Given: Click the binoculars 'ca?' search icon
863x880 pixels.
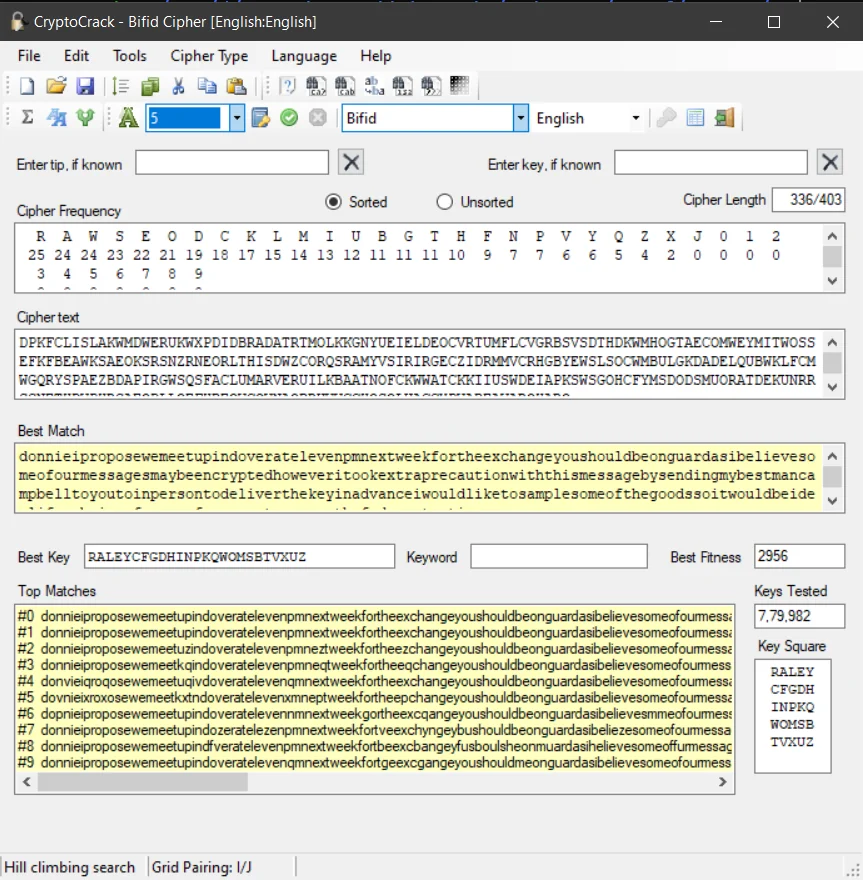Looking at the screenshot, I should pos(316,86).
